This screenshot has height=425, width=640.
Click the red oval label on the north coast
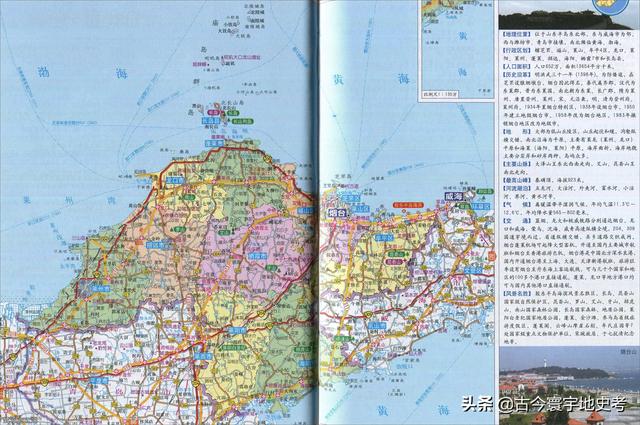(x=408, y=205)
